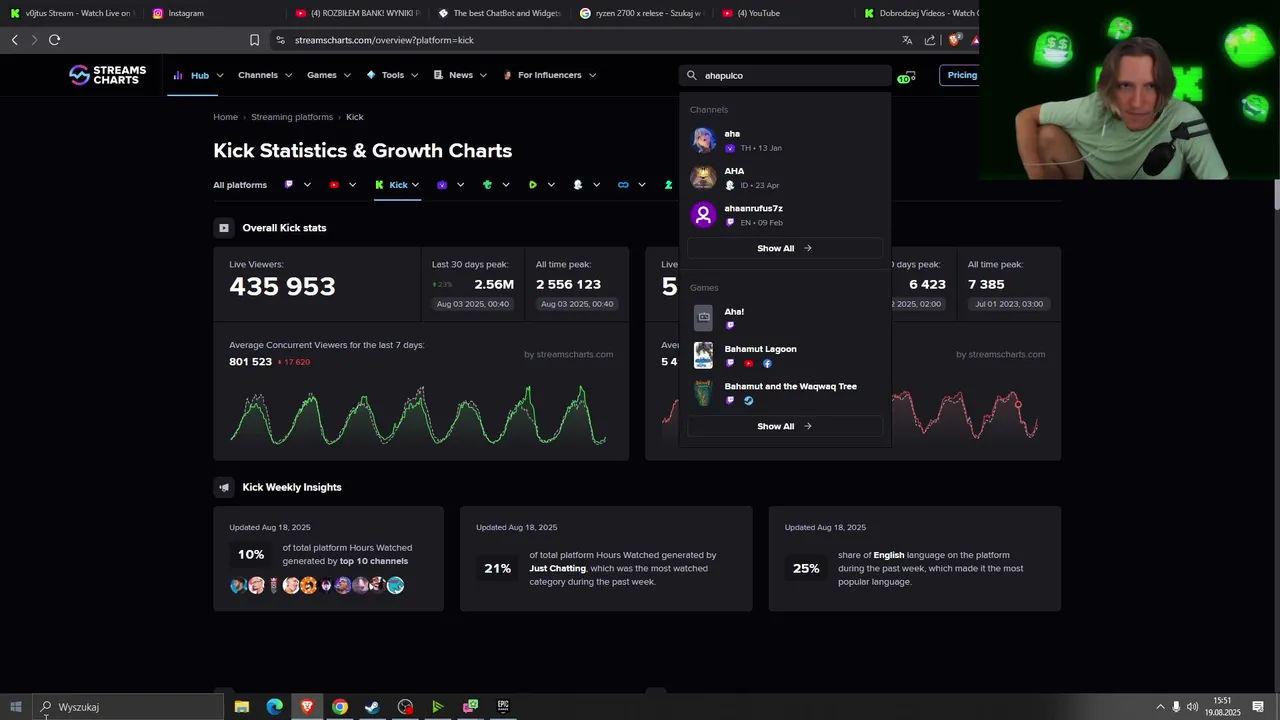Open the Windows notifications icon
Image resolution: width=1280 pixels, height=720 pixels.
point(1258,707)
